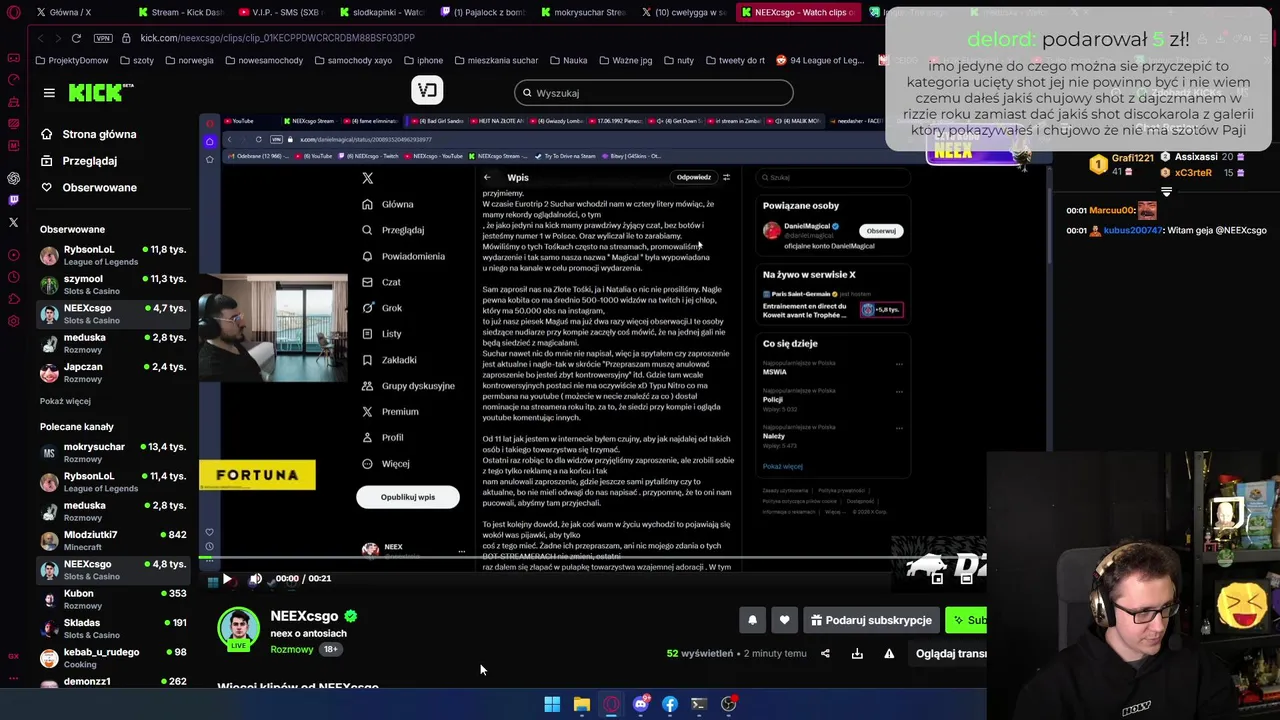Open Opera sidebar settings gear
Viewport: 1280px width, 720px height.
point(13,321)
